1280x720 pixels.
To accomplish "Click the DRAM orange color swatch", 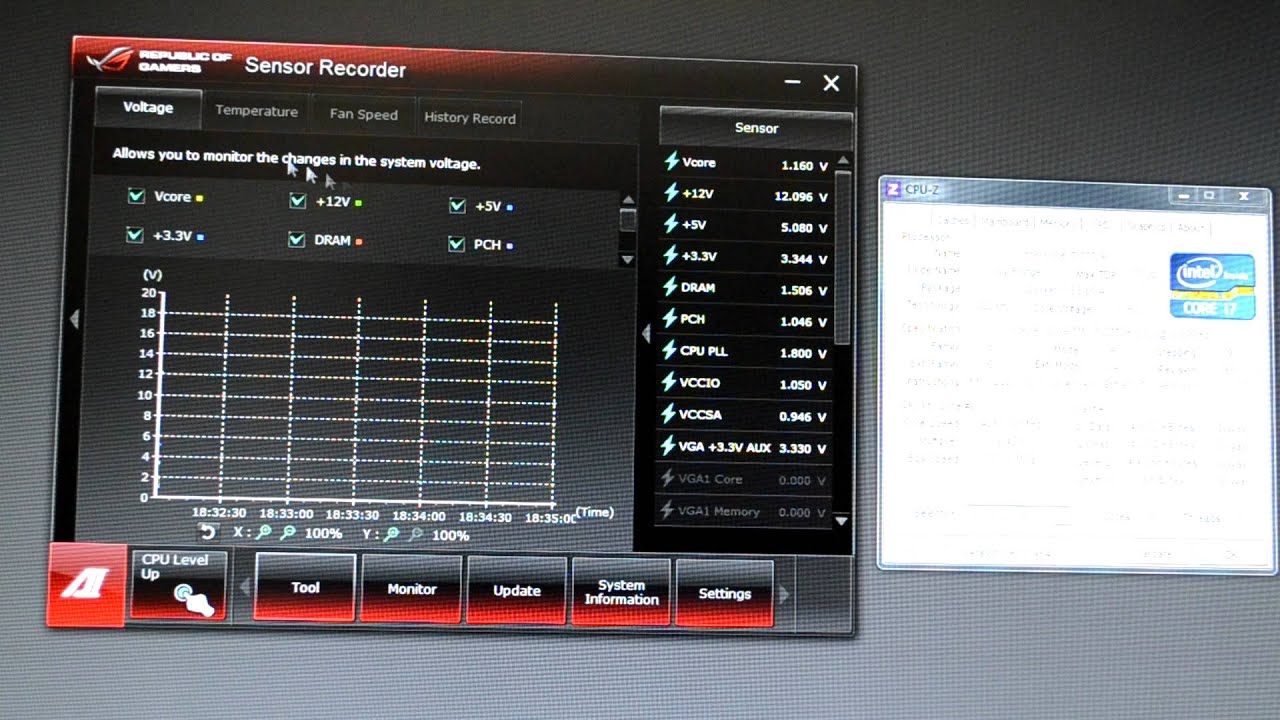I will click(358, 241).
